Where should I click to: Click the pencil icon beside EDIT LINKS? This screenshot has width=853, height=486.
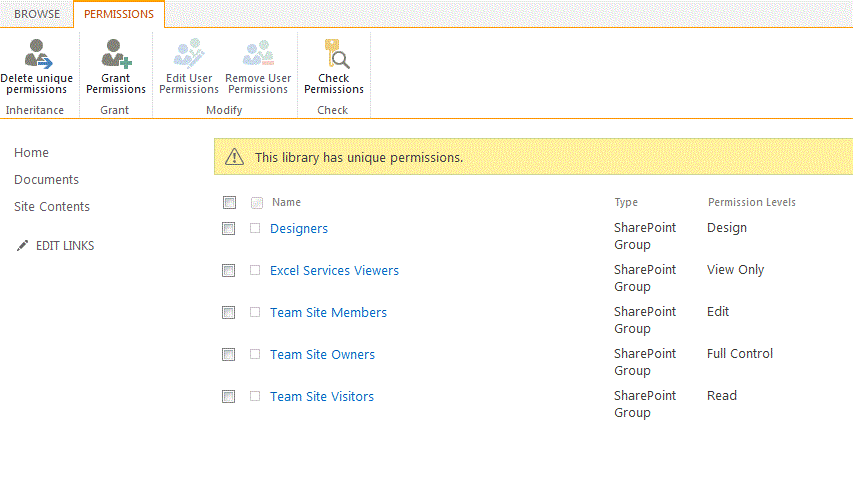pyautogui.click(x=23, y=246)
